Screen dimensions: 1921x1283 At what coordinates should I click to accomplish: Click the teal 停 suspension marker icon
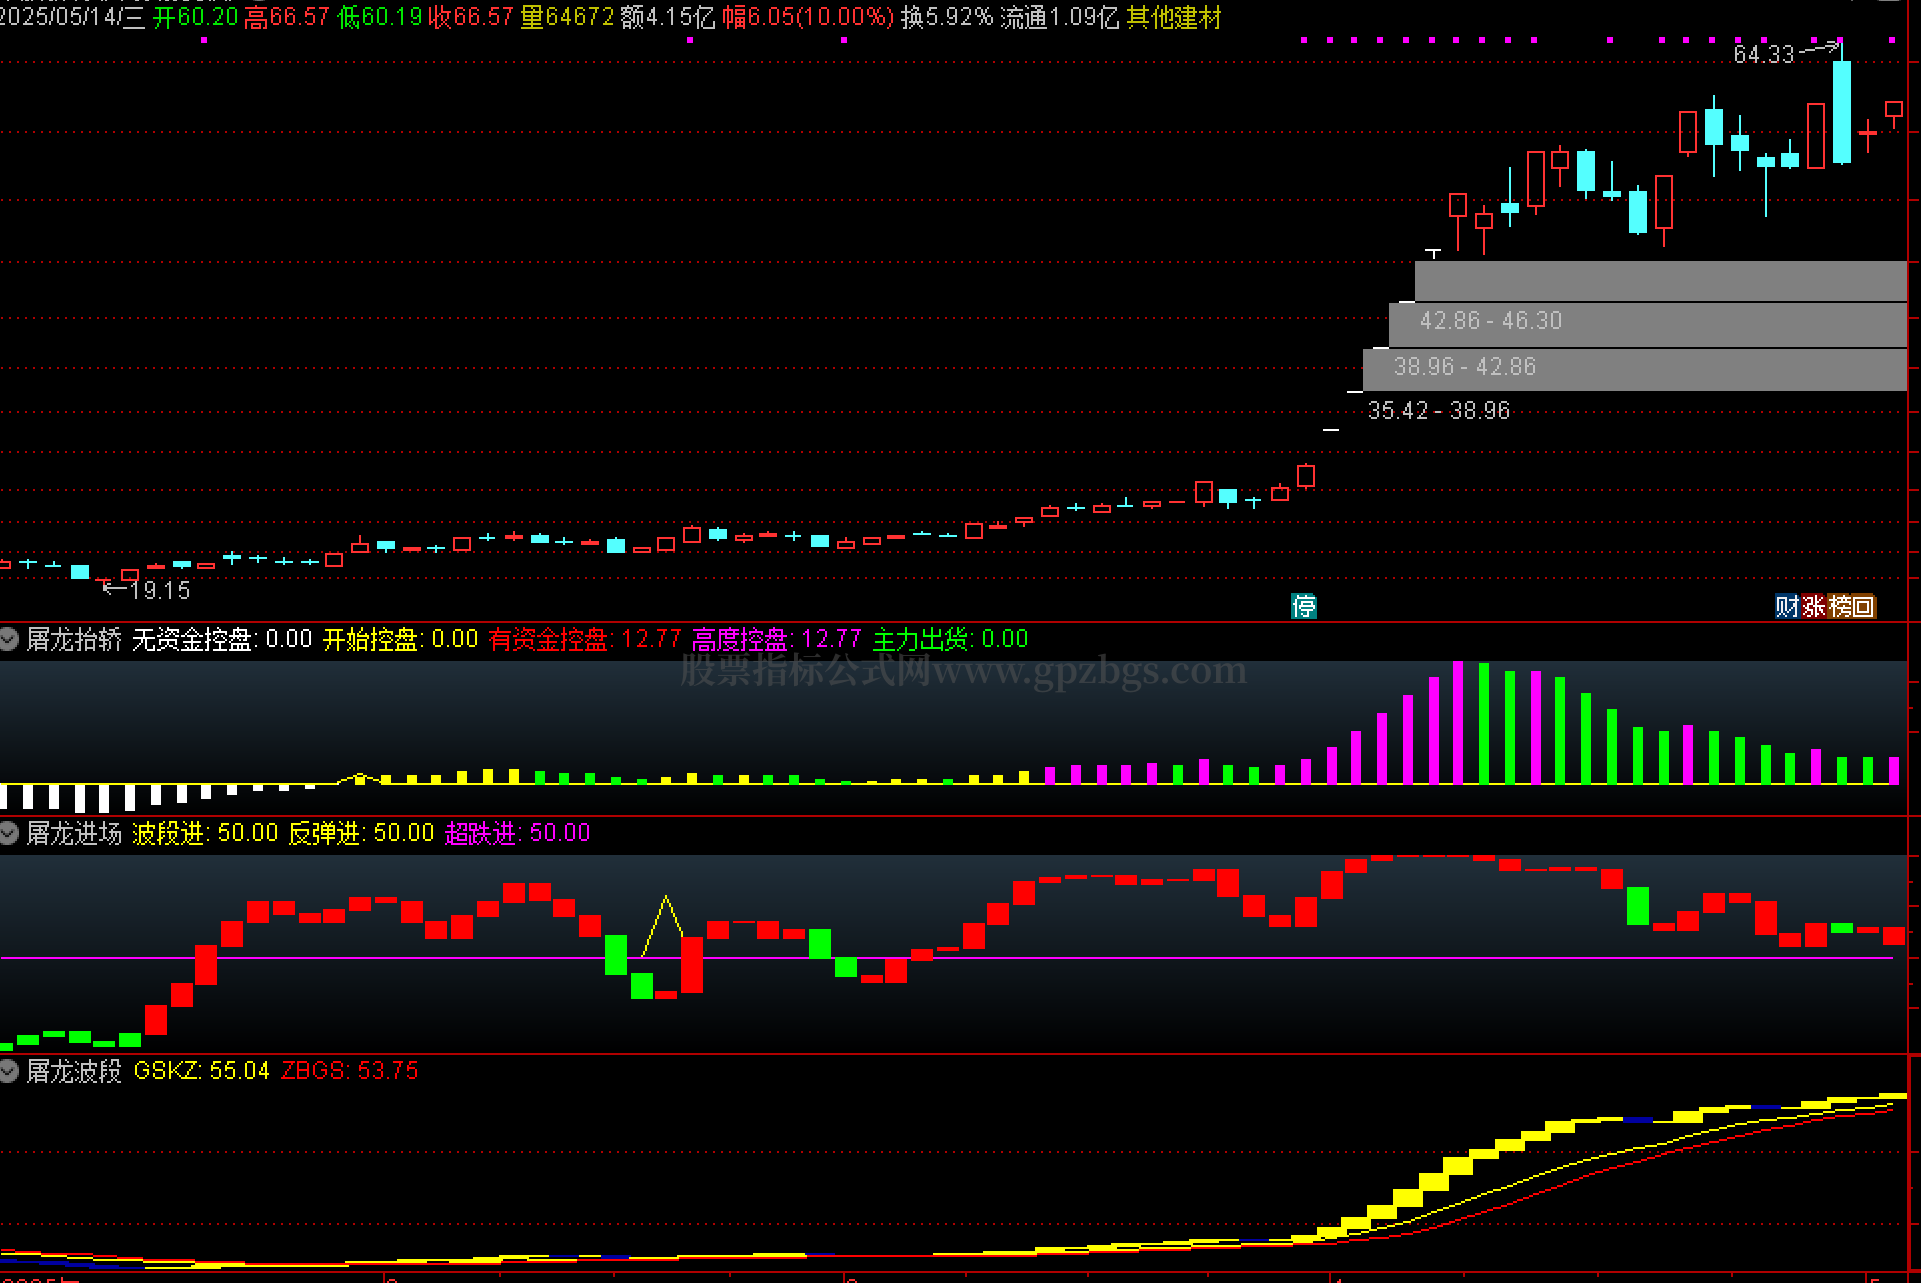point(1303,606)
